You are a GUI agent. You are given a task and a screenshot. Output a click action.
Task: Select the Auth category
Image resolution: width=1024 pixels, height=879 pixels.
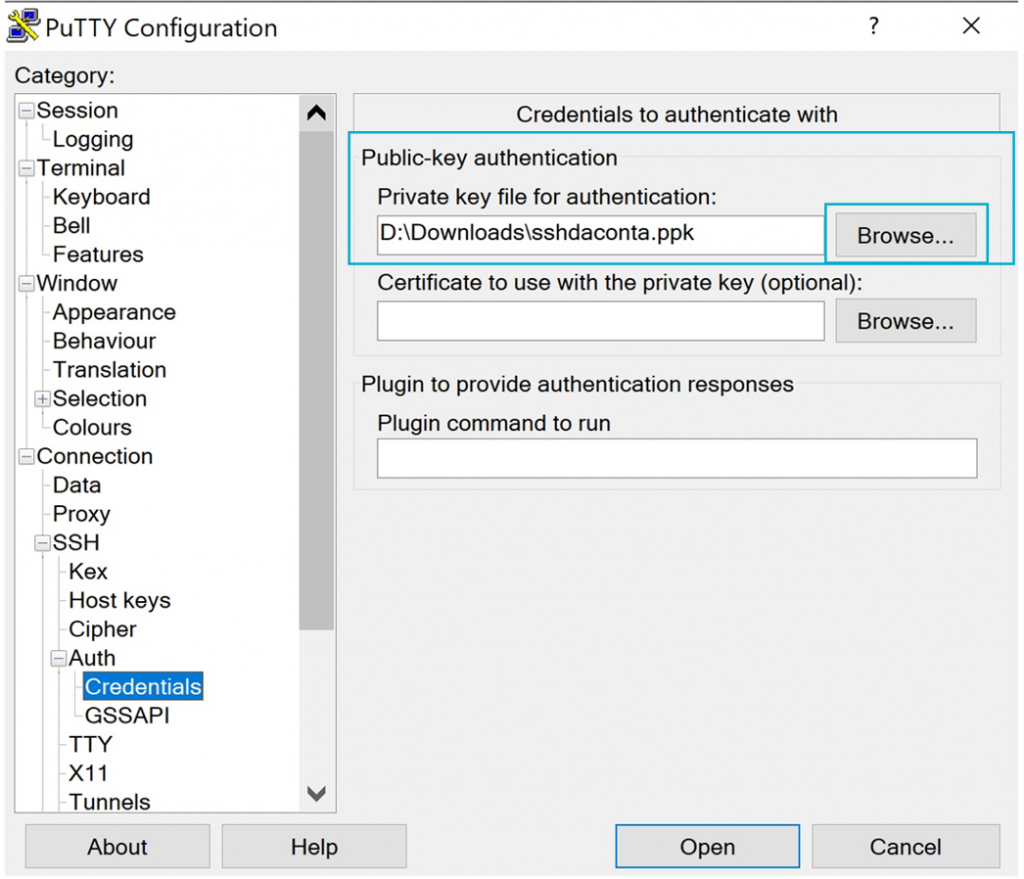click(x=91, y=658)
